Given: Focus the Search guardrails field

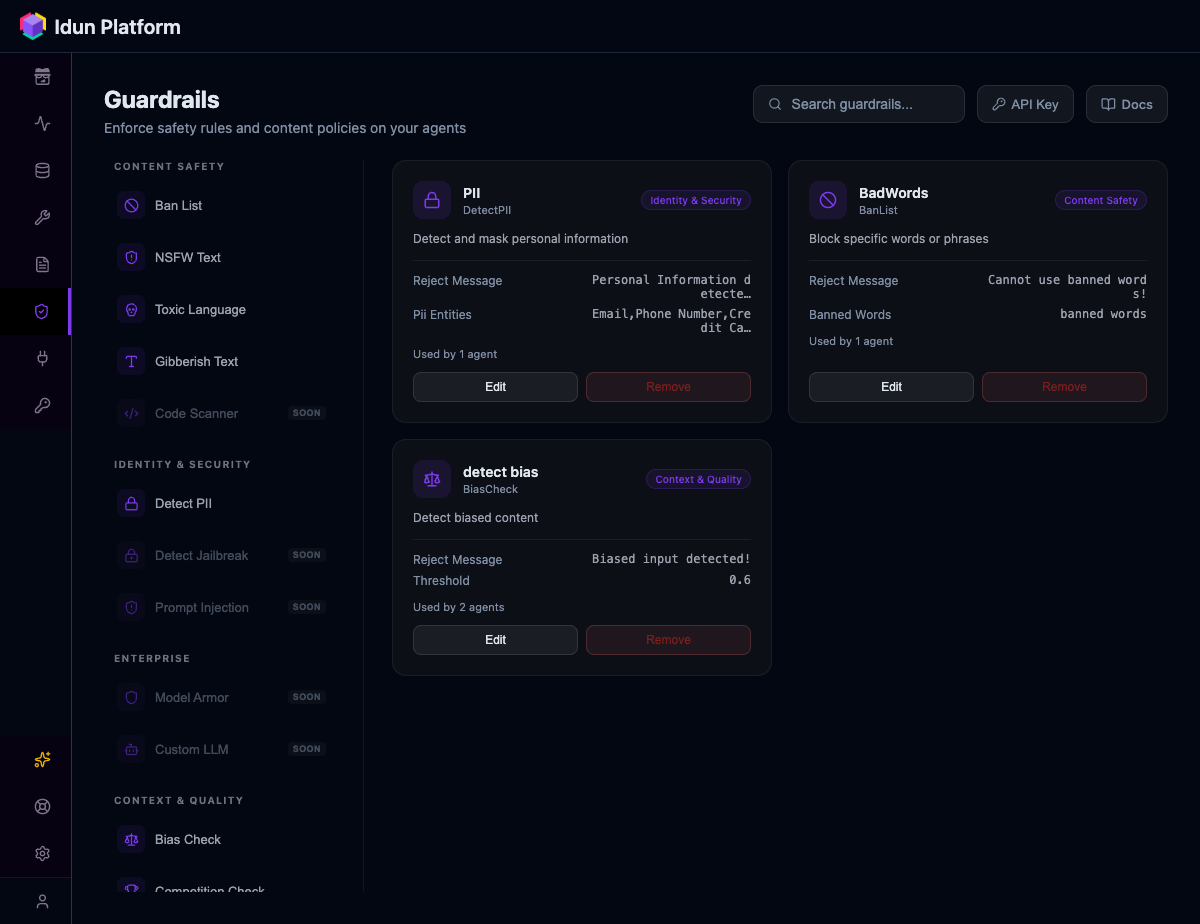Looking at the screenshot, I should point(859,104).
